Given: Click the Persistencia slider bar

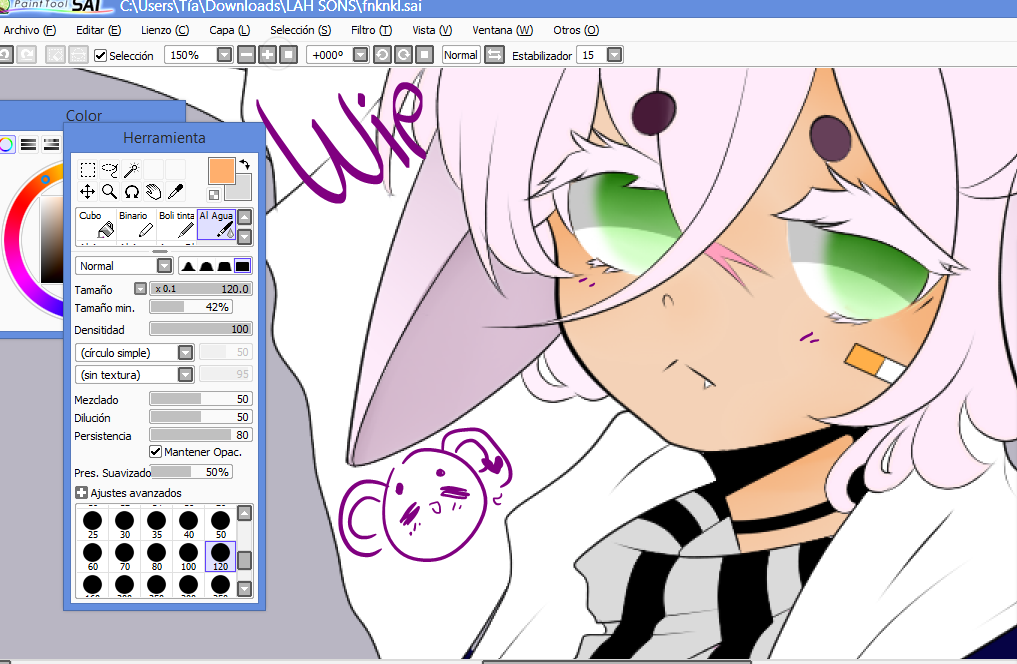Looking at the screenshot, I should [x=200, y=435].
